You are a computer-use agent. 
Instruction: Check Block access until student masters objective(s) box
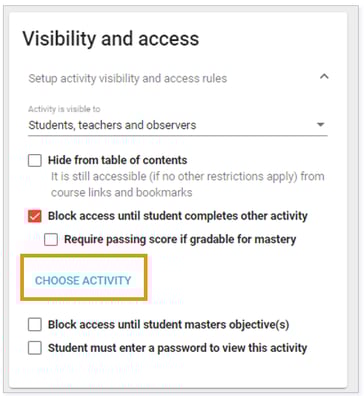pos(35,324)
